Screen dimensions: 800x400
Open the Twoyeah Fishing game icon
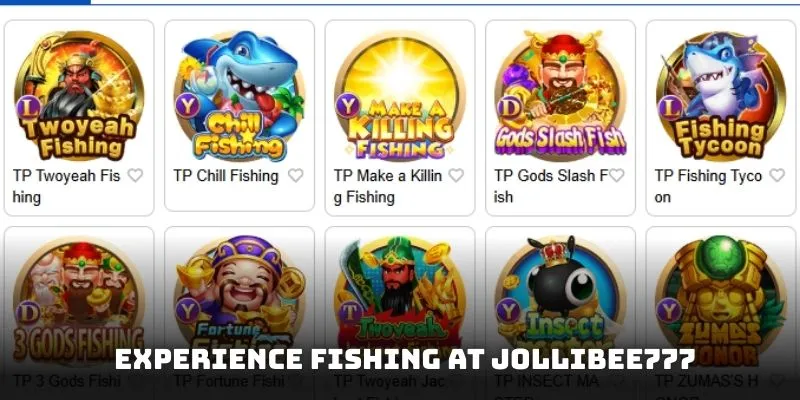79,96
